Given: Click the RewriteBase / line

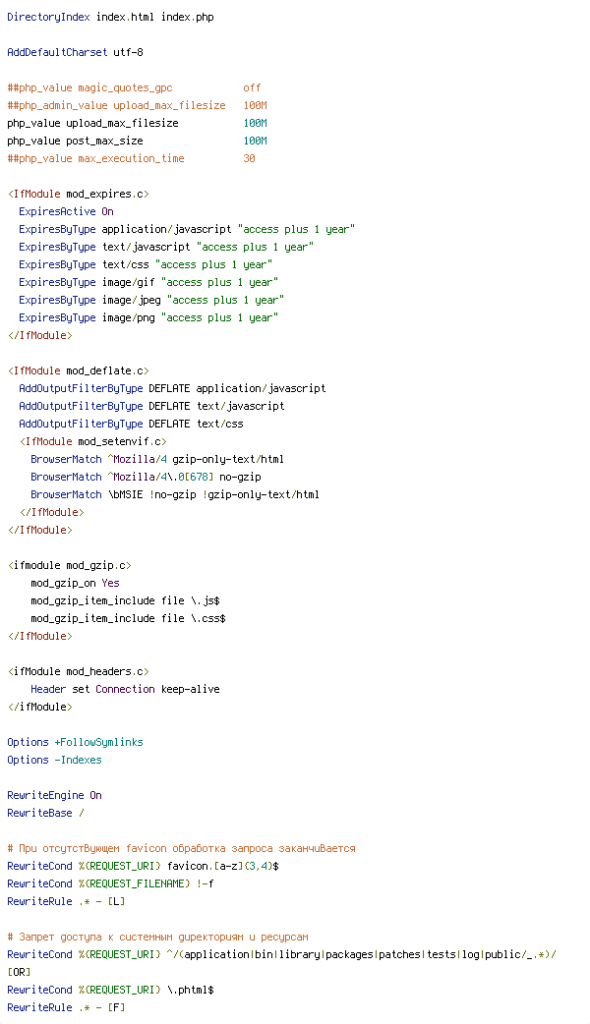Looking at the screenshot, I should pyautogui.click(x=46, y=813).
